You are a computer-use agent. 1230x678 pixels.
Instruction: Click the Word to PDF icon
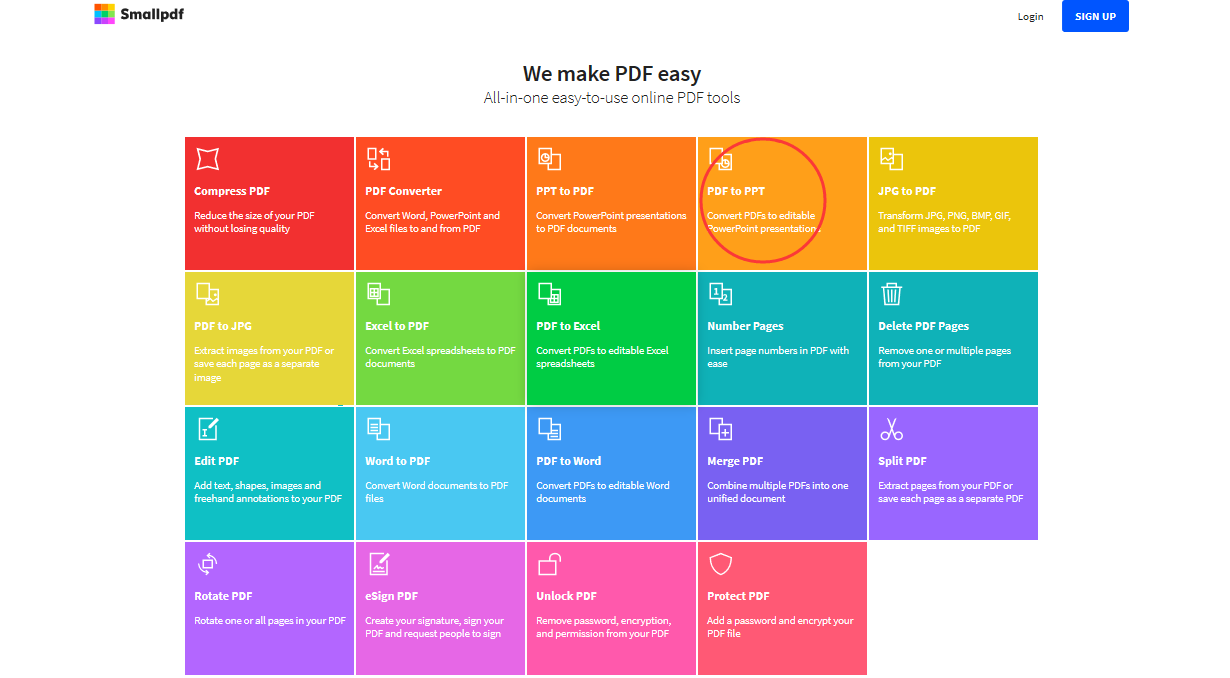[378, 429]
